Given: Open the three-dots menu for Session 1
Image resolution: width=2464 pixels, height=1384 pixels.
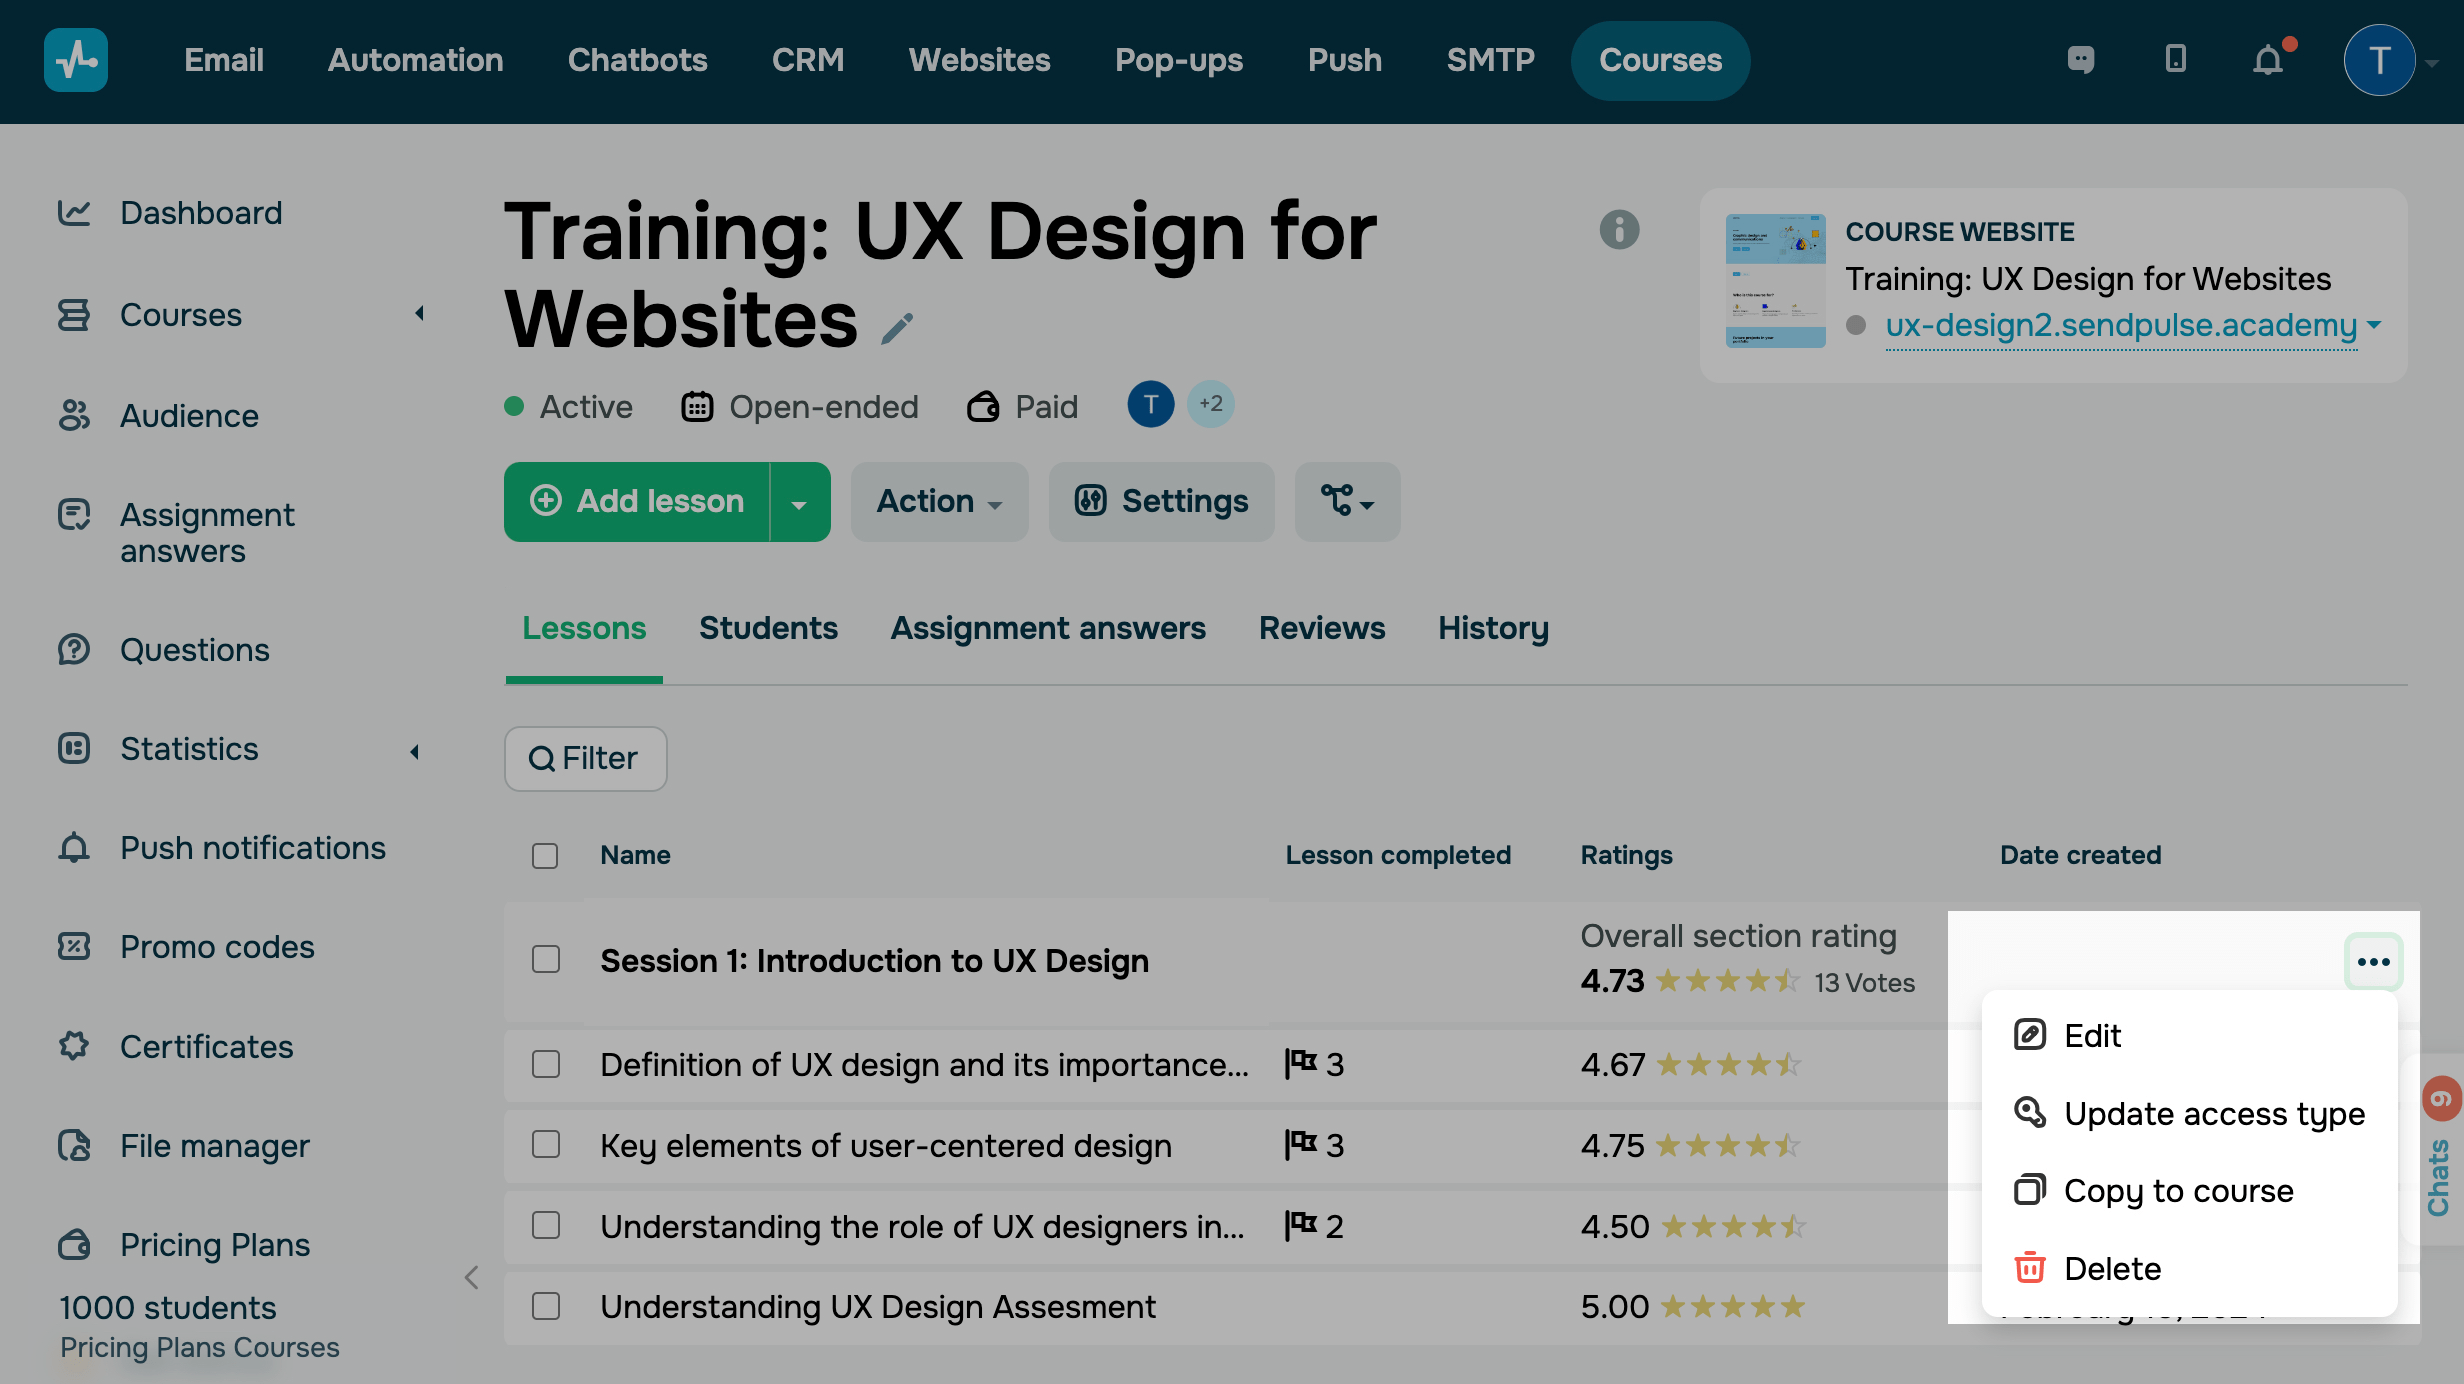Looking at the screenshot, I should (x=2373, y=962).
